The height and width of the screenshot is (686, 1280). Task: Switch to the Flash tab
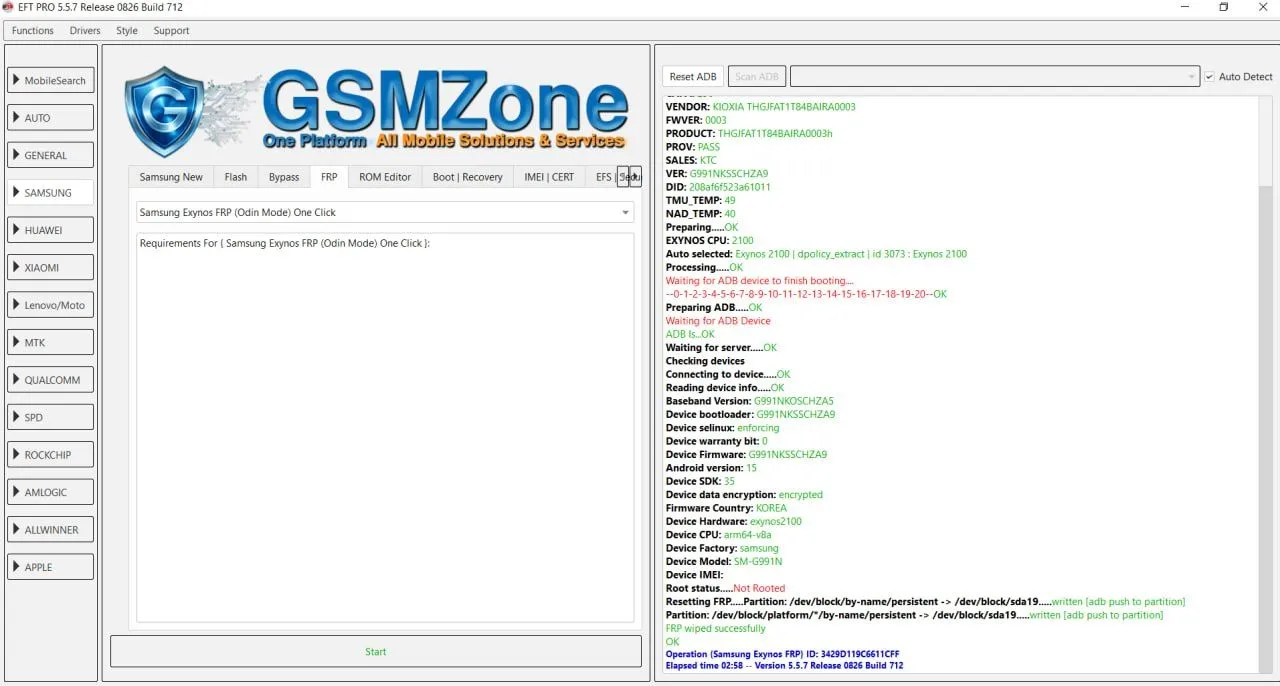tap(236, 177)
